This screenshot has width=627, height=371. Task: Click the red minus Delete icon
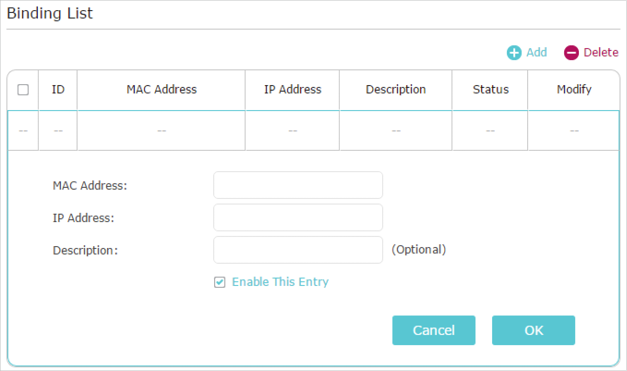[x=571, y=52]
